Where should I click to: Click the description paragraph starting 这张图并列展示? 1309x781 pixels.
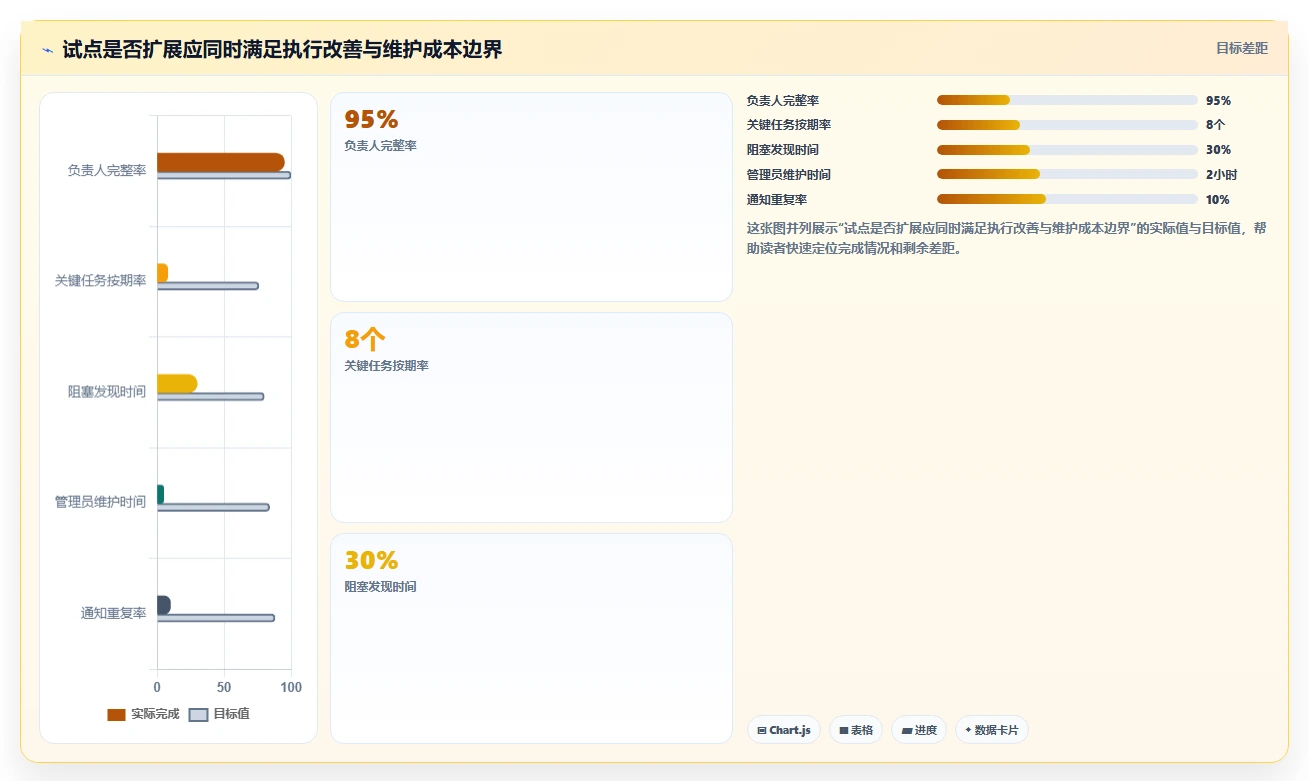pos(1007,238)
